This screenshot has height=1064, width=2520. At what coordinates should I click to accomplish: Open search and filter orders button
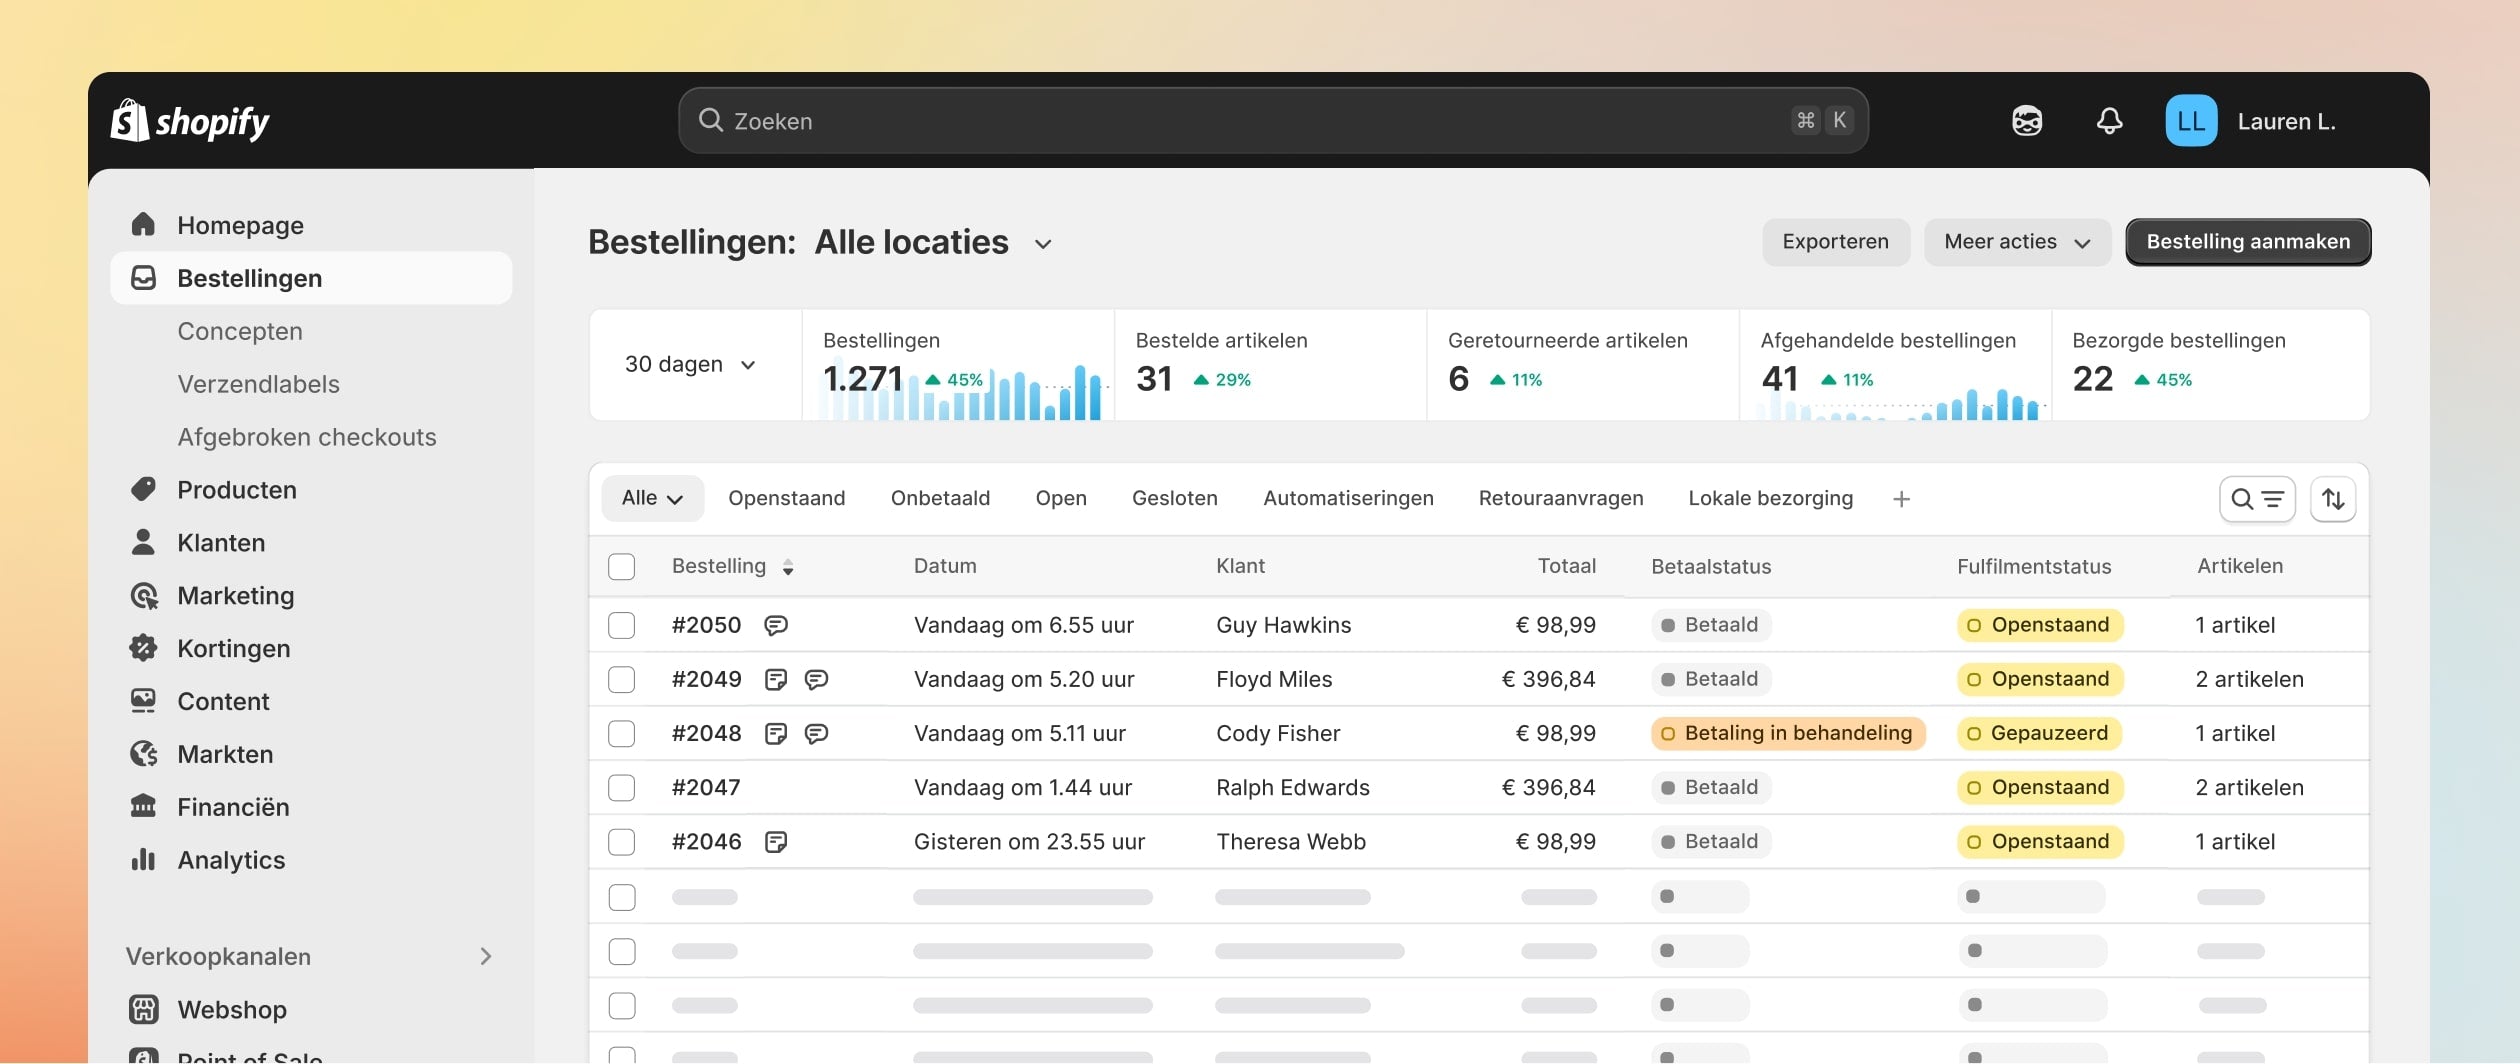coord(2257,499)
